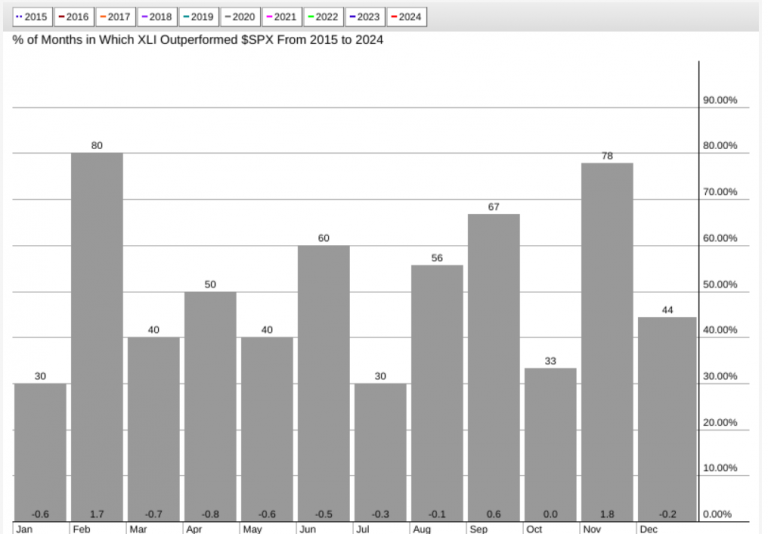Image resolution: width=768 pixels, height=534 pixels.
Task: Click the Oct bar labeled 33
Action: (551, 445)
